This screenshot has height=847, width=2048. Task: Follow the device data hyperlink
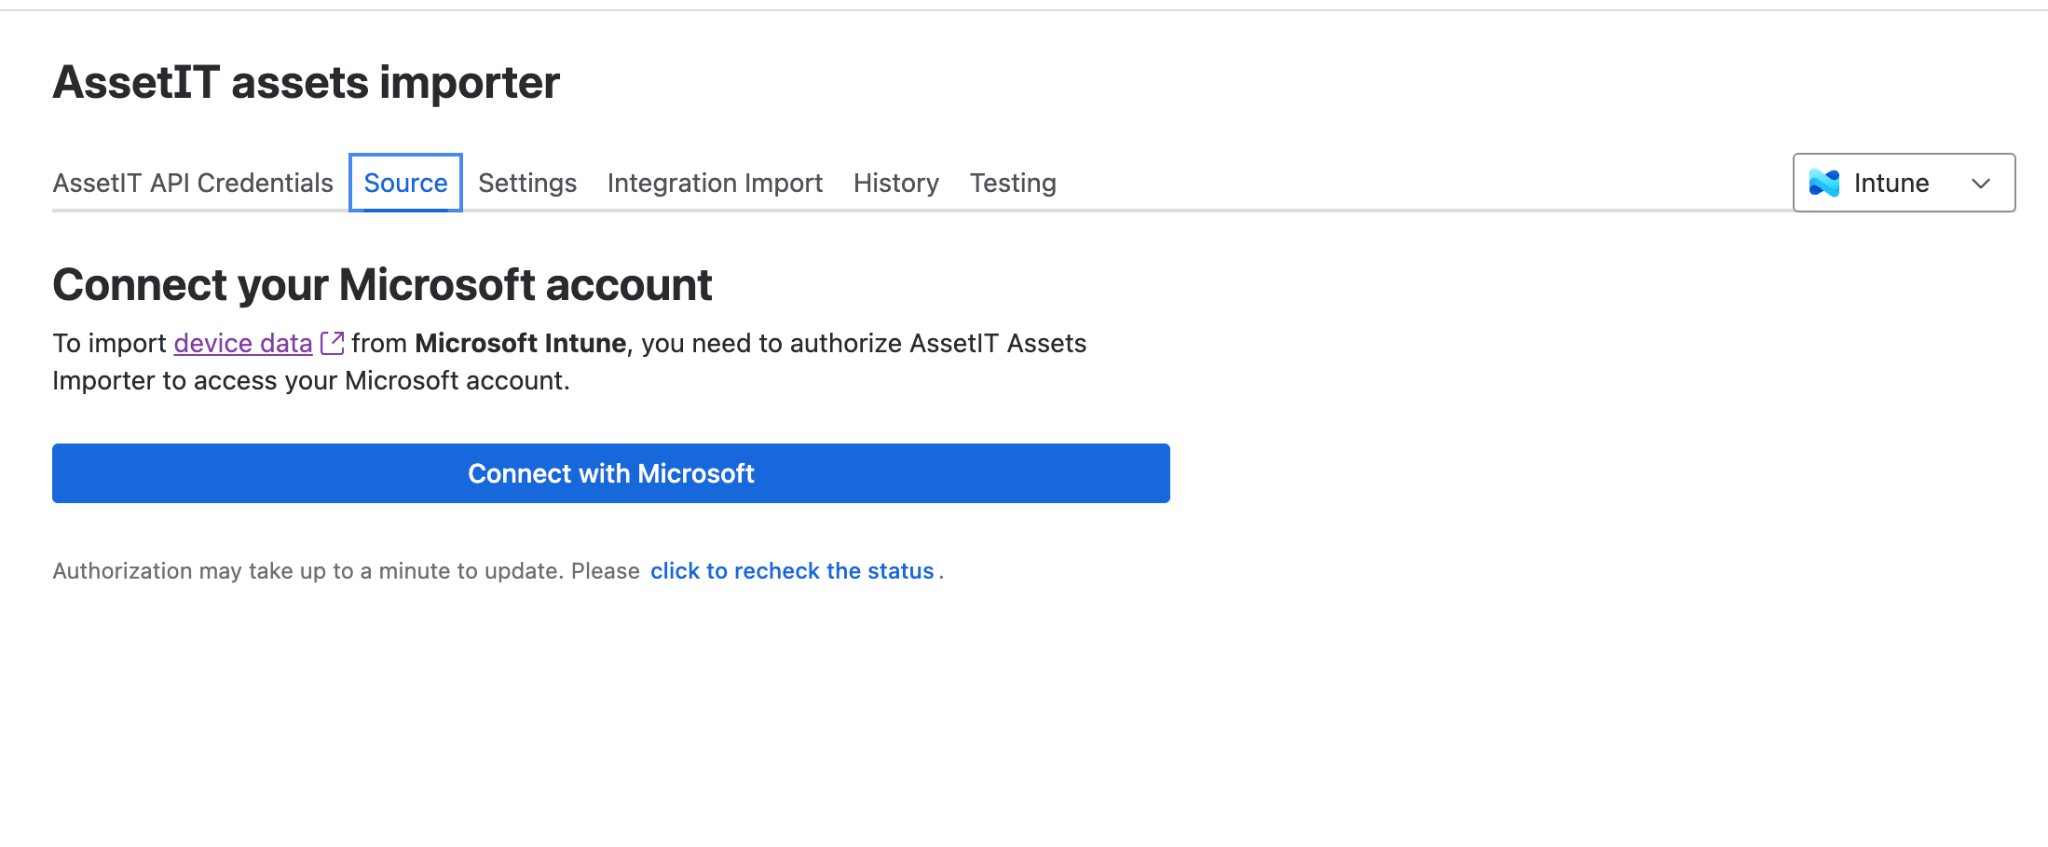pyautogui.click(x=243, y=343)
